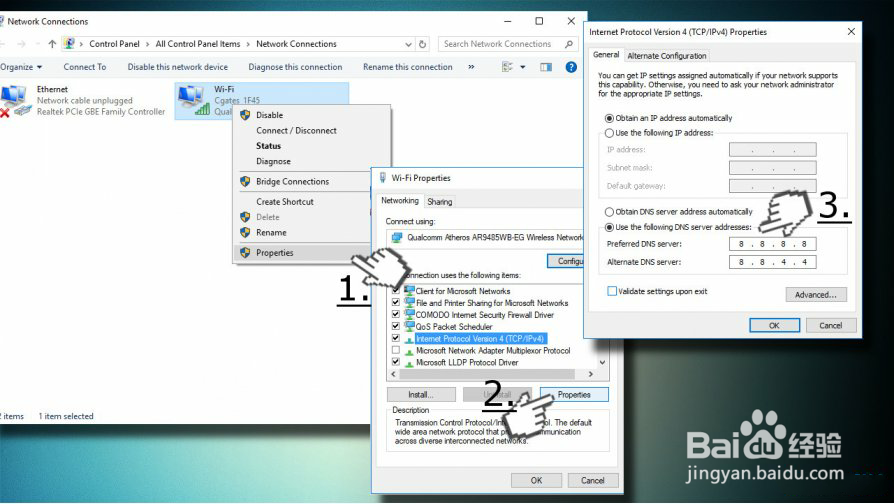Select Use the following DNS server addresses
Image resolution: width=894 pixels, height=504 pixels.
tap(609, 227)
